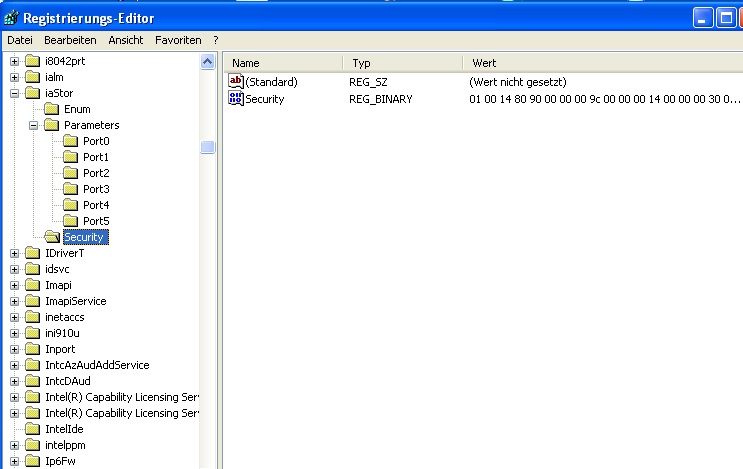This screenshot has width=743, height=469.
Task: Minimize the Registrierungs-Editor window
Action: 703,18
